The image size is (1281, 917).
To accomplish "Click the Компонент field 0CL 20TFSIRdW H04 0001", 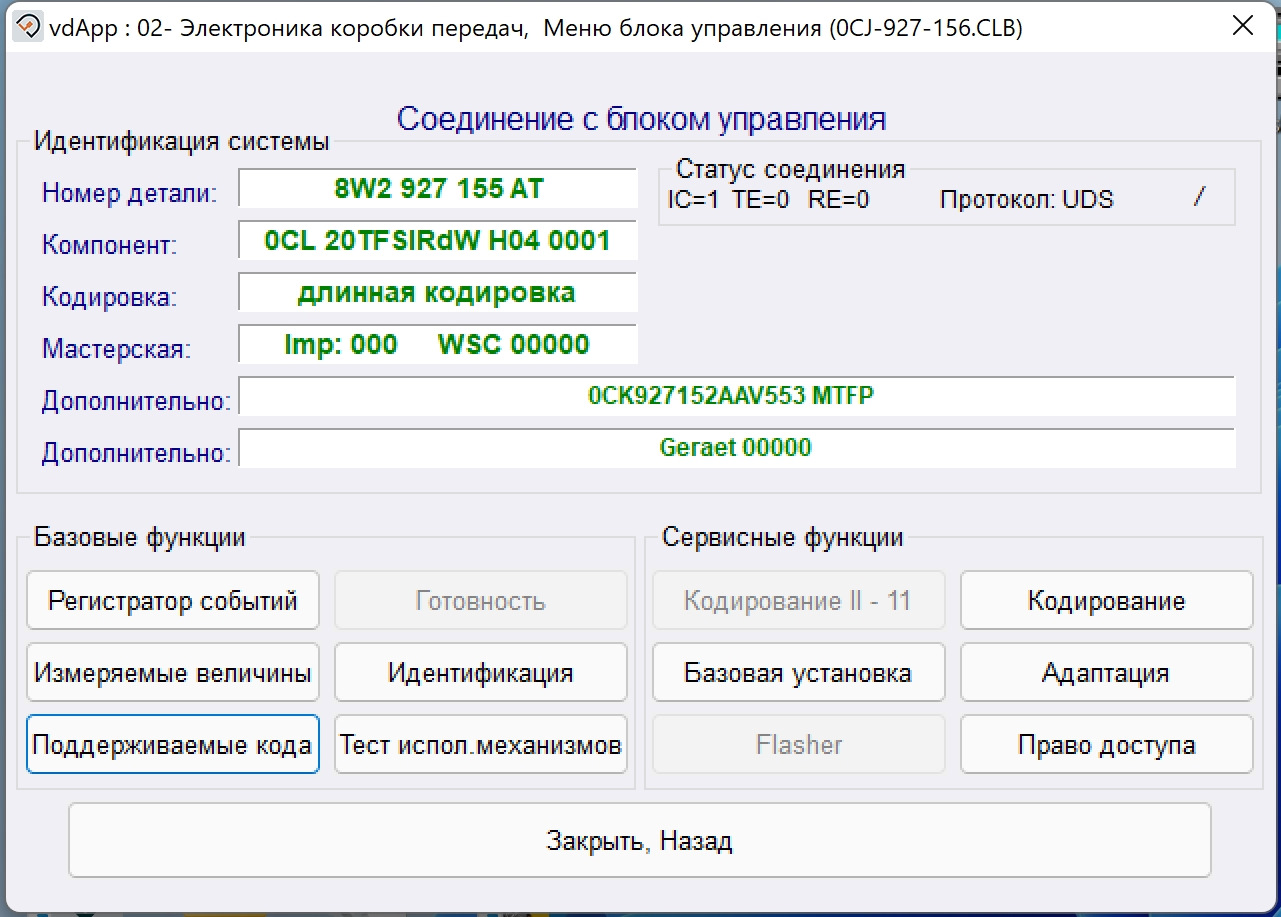I will [x=438, y=241].
